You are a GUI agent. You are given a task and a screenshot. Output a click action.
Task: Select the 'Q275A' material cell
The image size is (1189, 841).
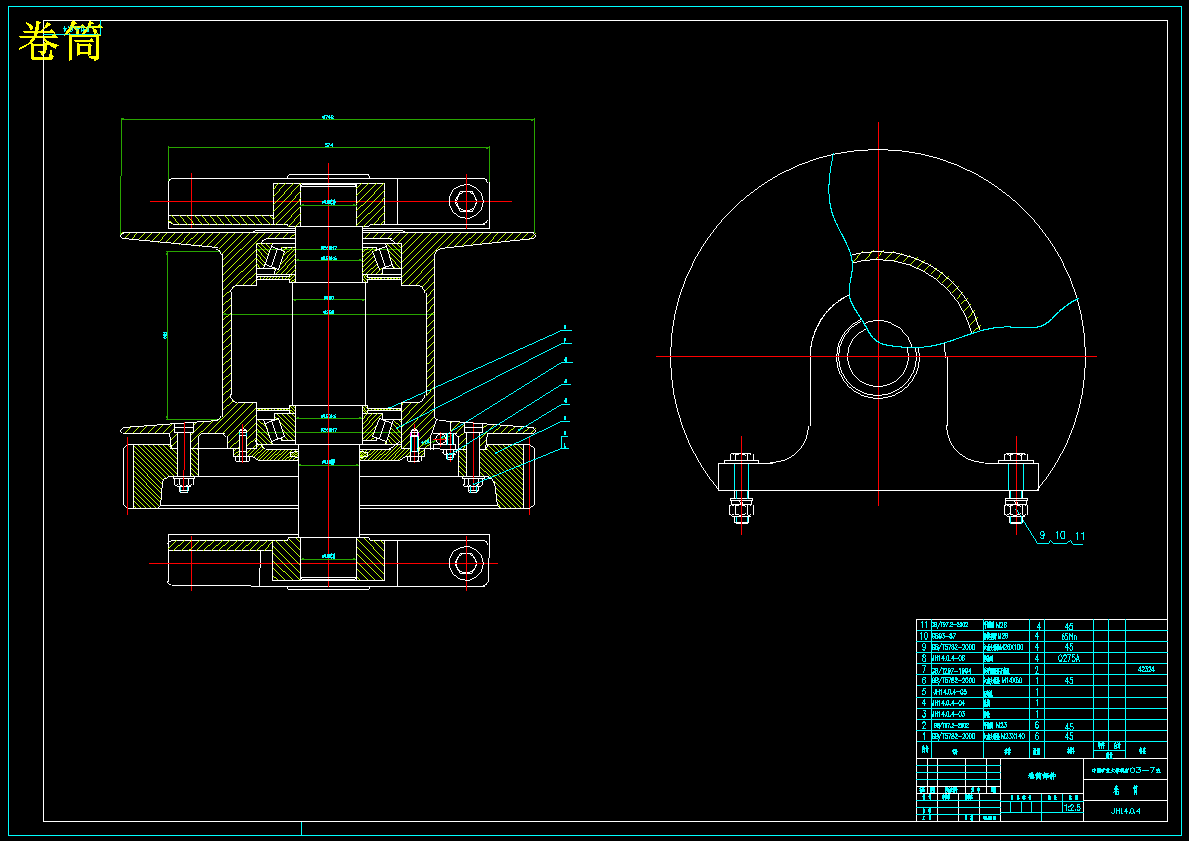tap(1068, 658)
